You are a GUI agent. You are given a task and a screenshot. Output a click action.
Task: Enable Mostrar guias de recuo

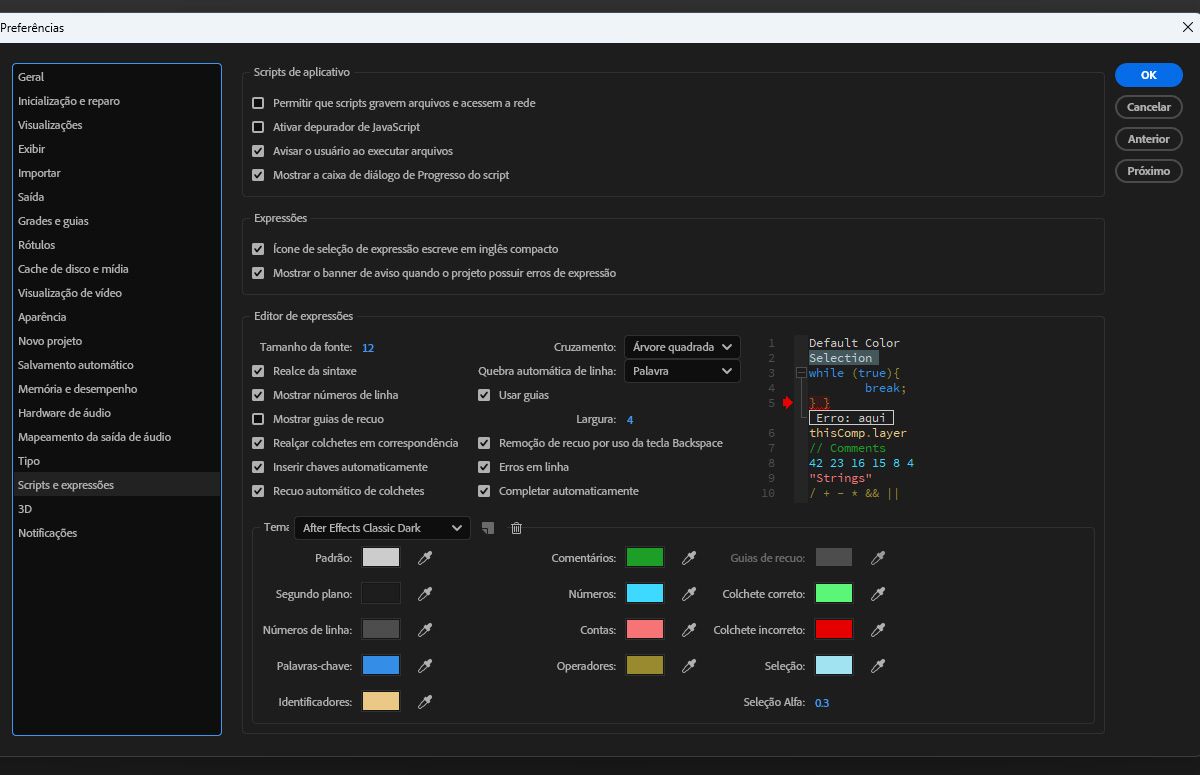tap(258, 419)
